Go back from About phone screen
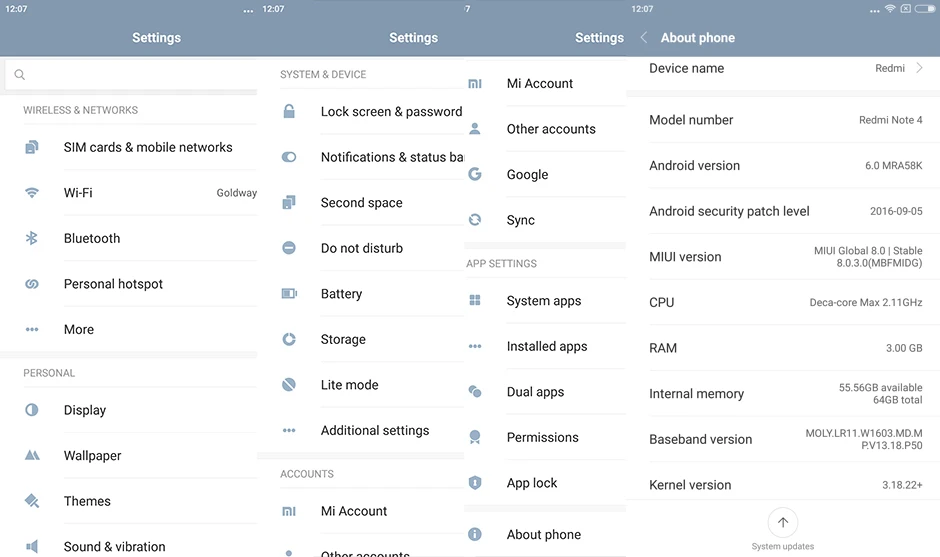The width and height of the screenshot is (940, 557). pyautogui.click(x=644, y=37)
